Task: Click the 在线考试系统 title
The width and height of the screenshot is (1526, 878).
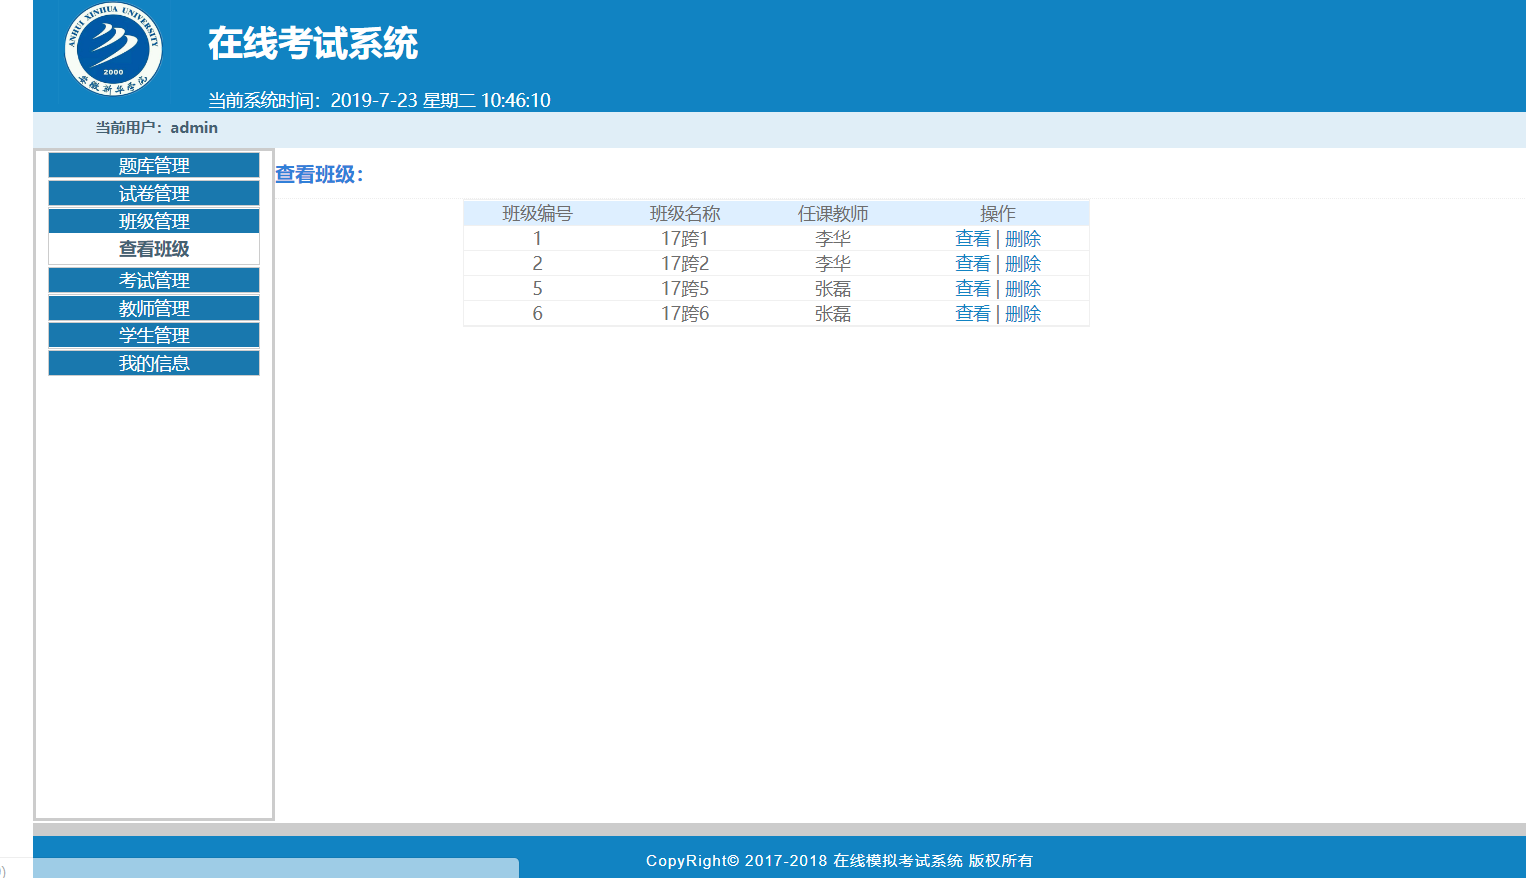Action: 313,44
